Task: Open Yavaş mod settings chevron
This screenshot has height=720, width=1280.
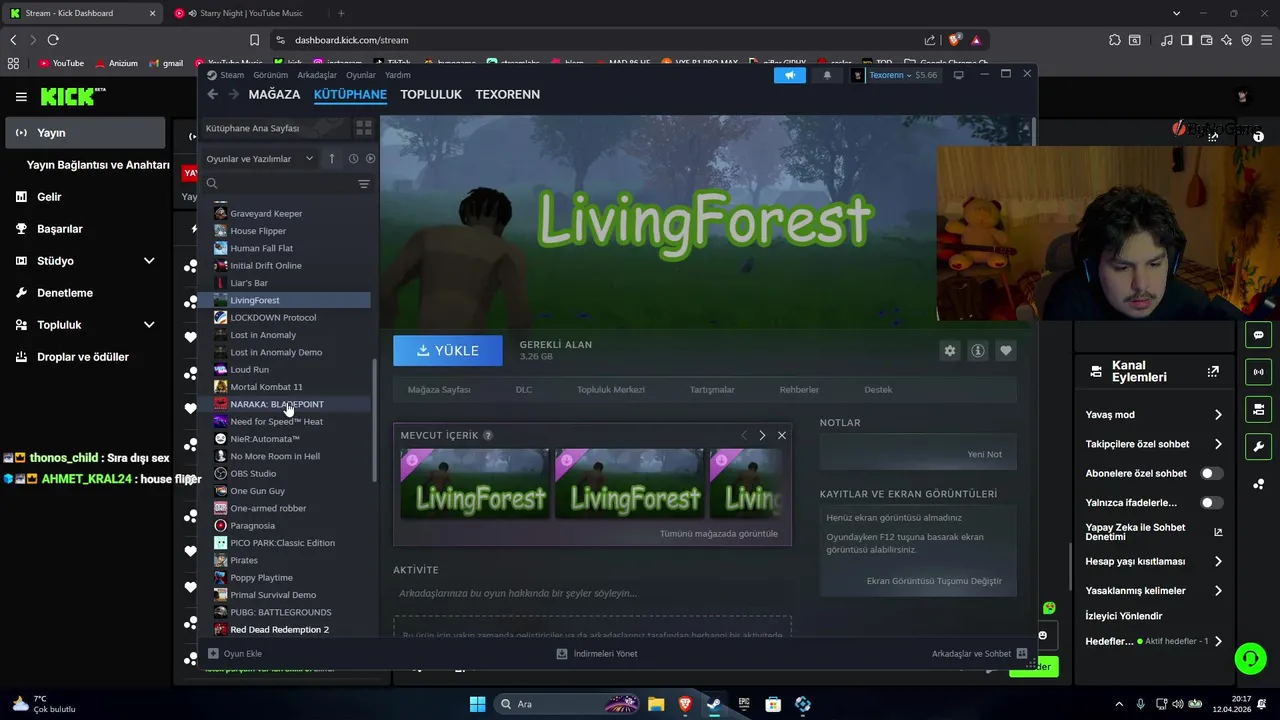Action: point(1218,415)
